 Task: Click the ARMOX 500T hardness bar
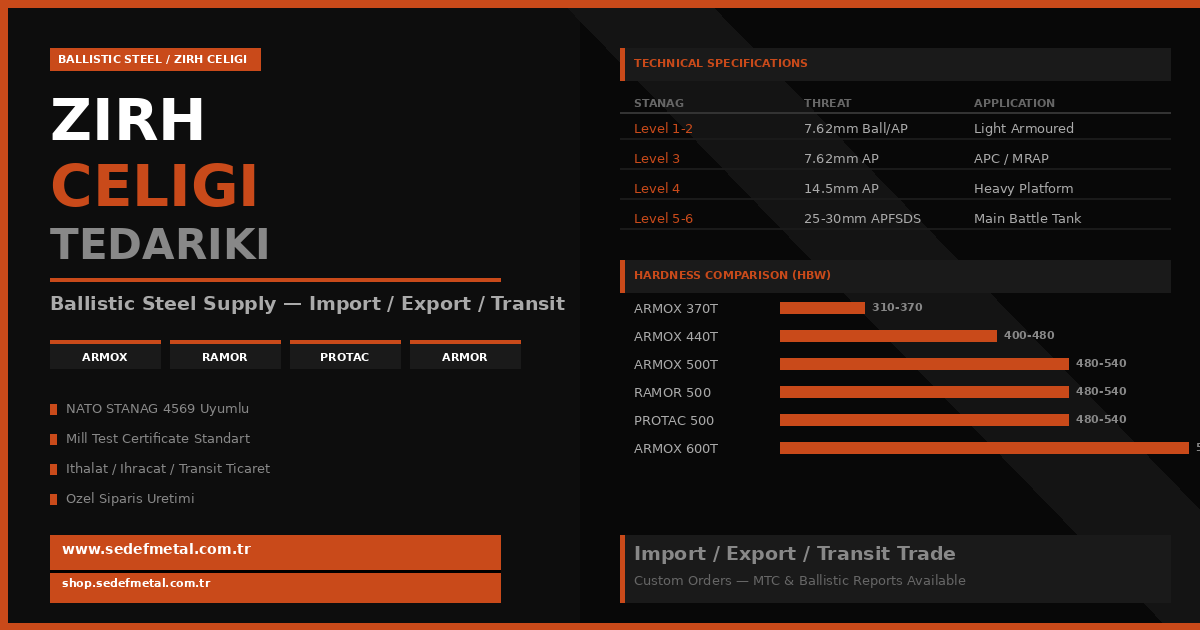[924, 364]
